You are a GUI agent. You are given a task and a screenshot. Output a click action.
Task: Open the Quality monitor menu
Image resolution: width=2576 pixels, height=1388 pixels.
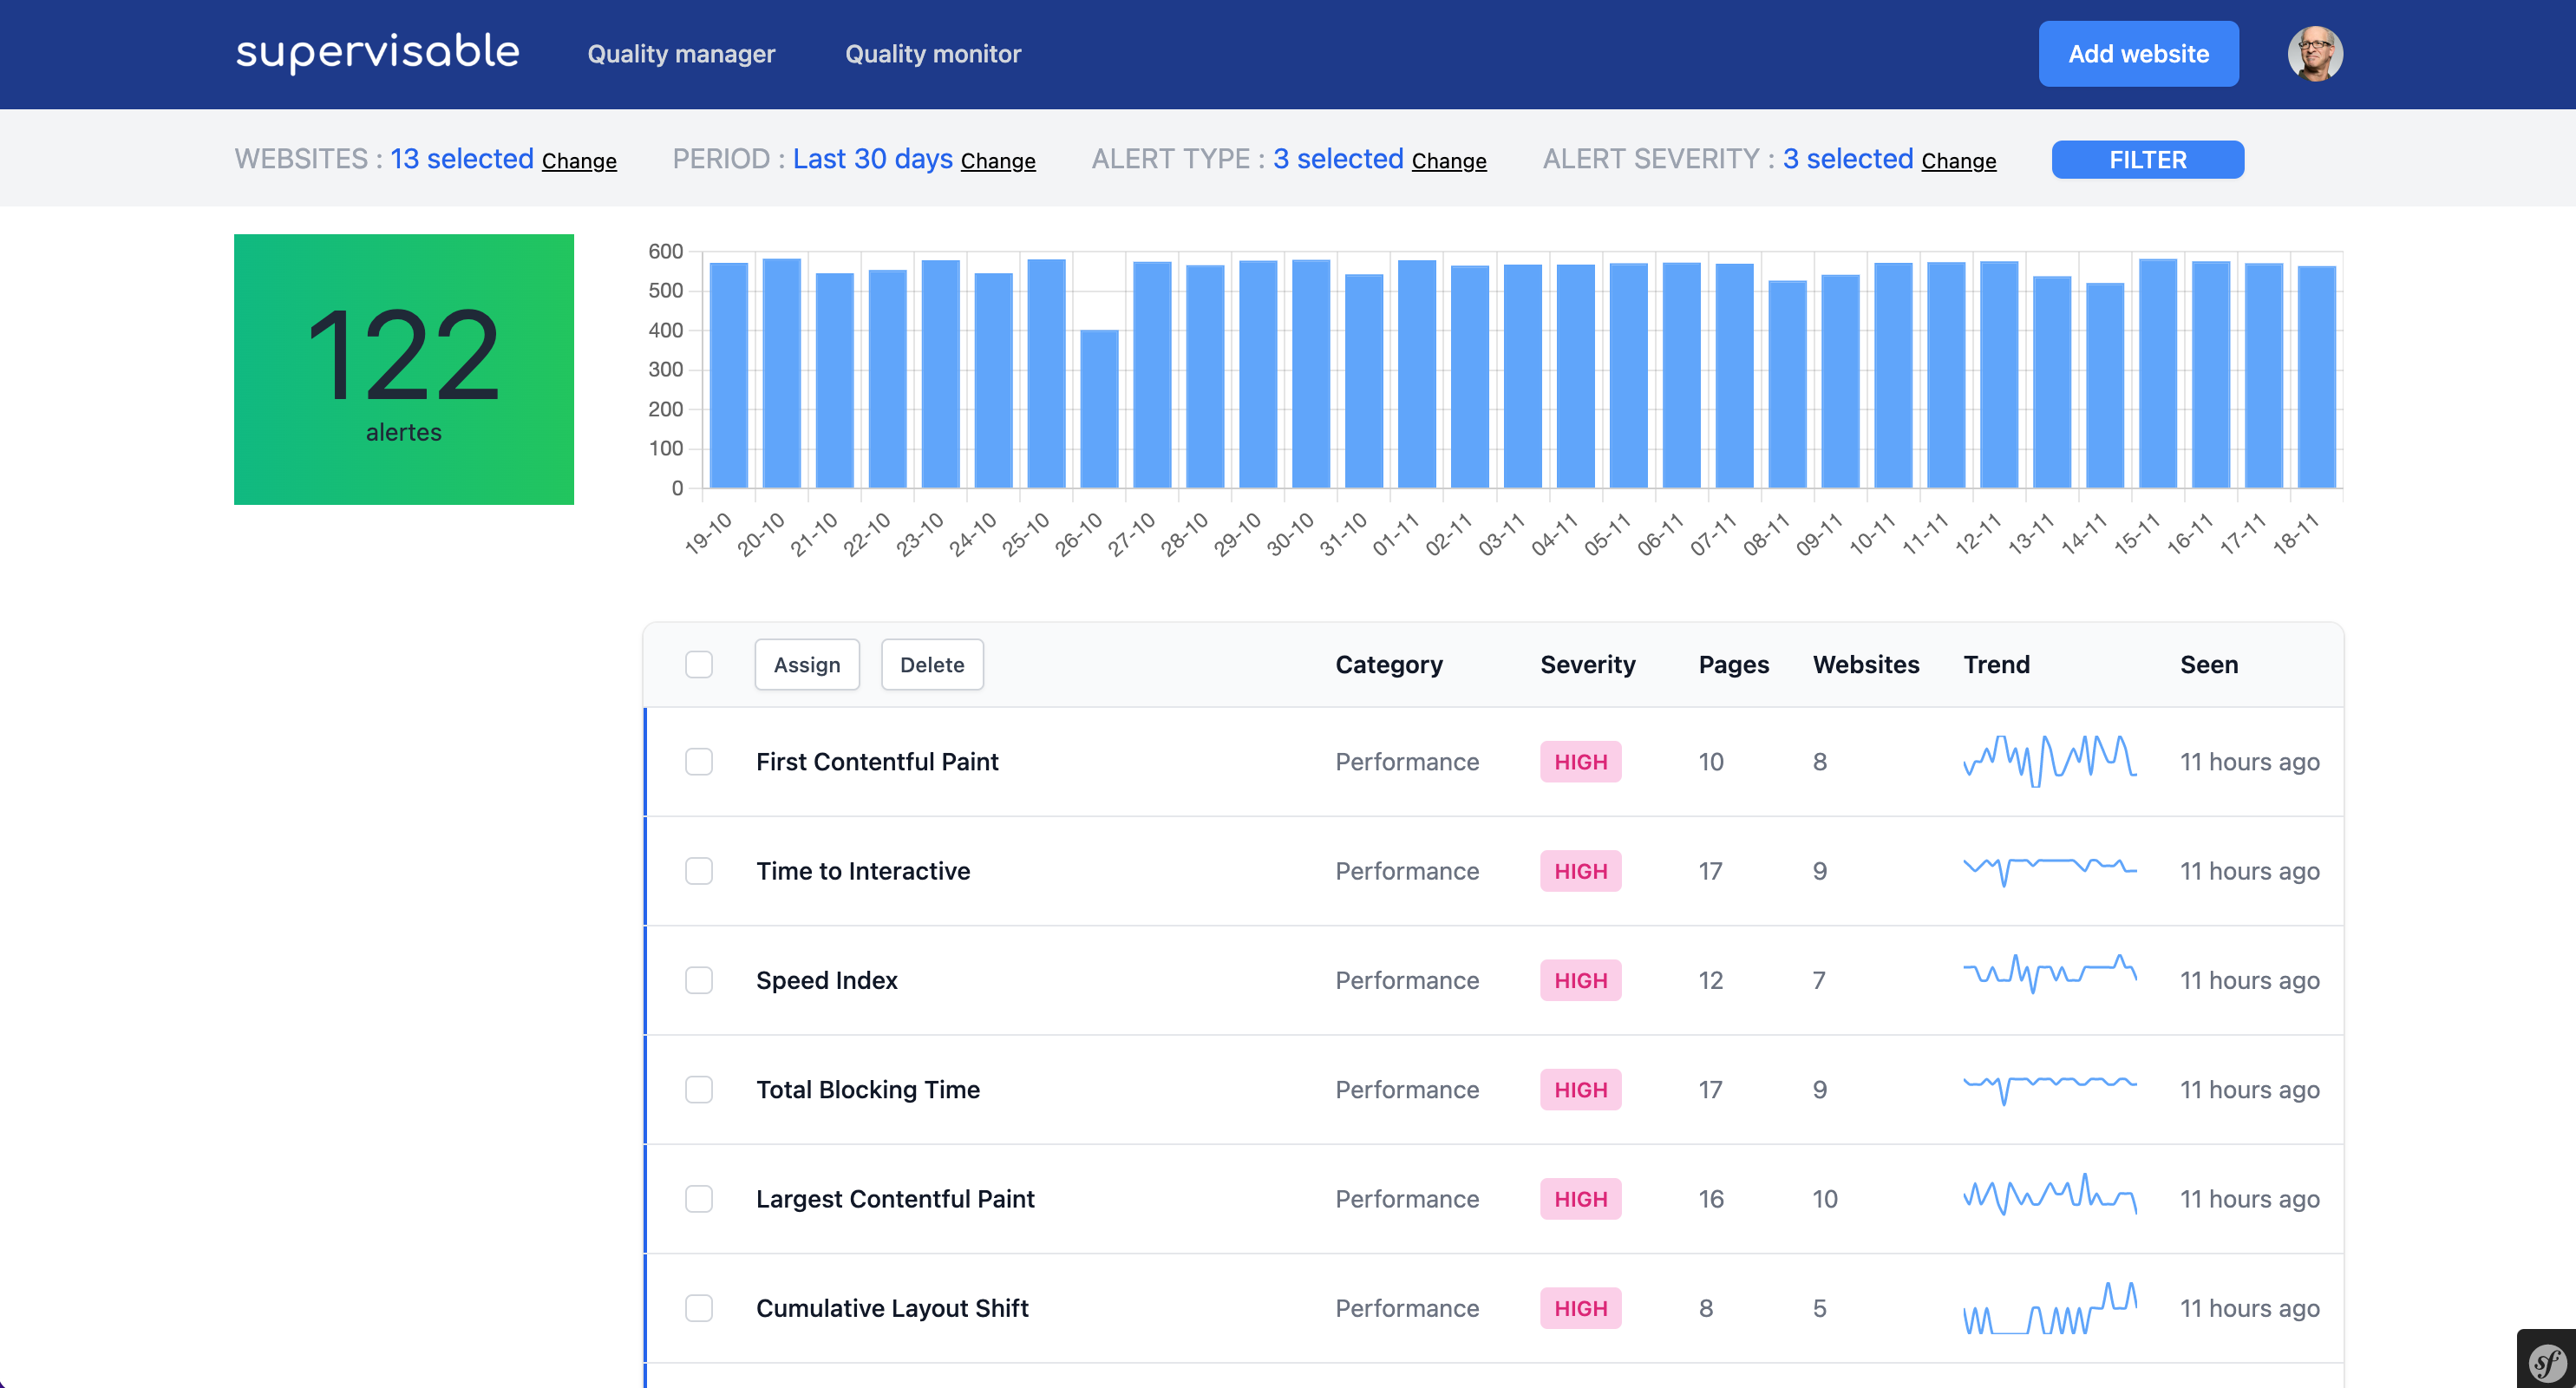click(932, 54)
